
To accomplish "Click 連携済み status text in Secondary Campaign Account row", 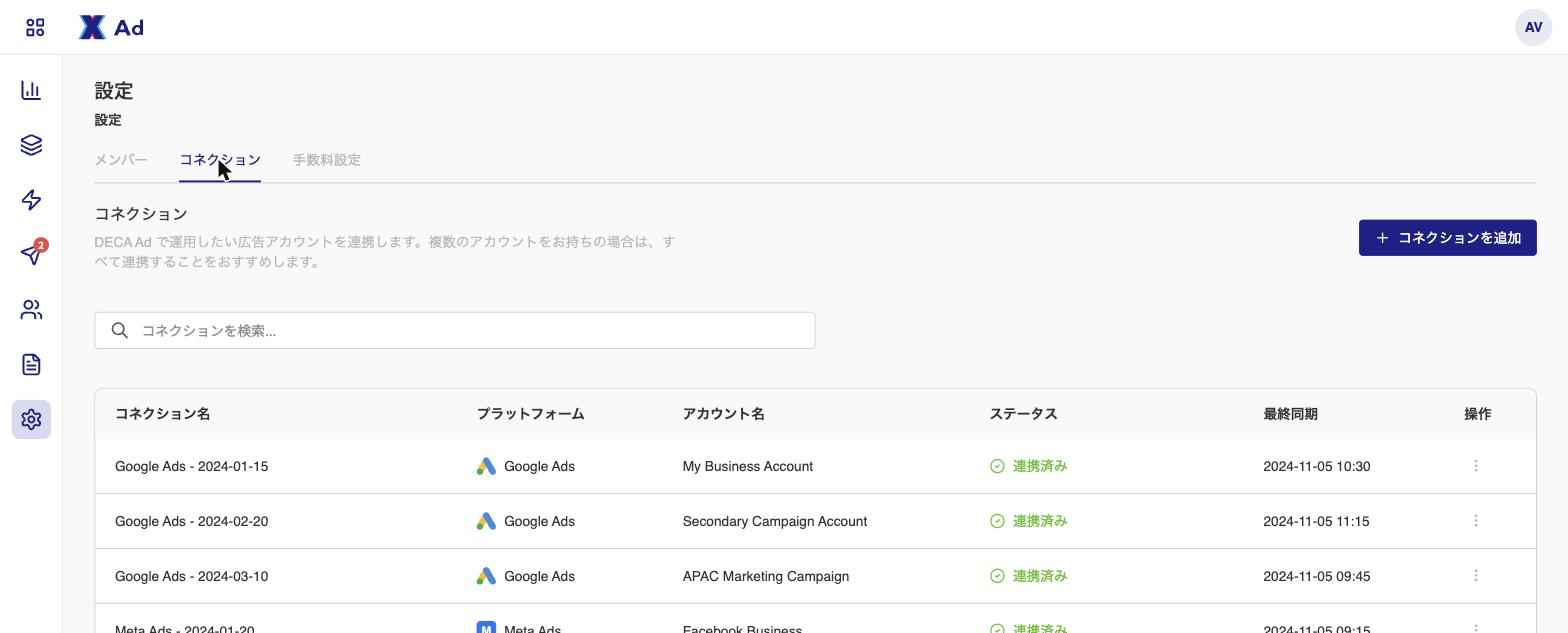I will point(1040,521).
